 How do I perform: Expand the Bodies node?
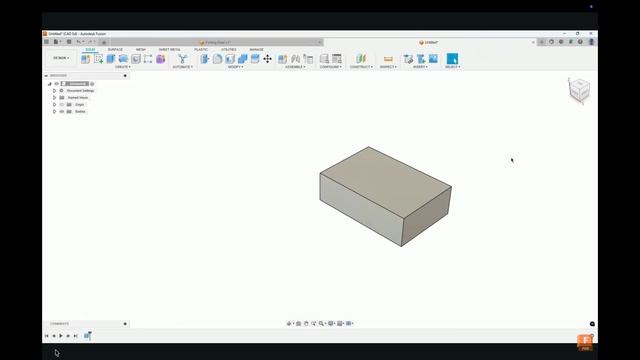[x=54, y=111]
